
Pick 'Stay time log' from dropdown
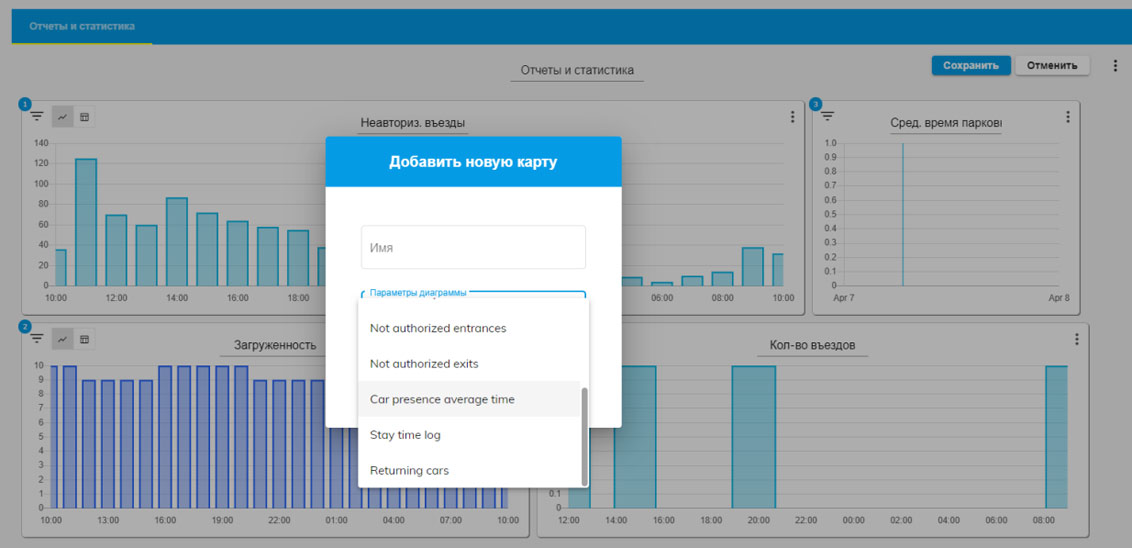405,435
